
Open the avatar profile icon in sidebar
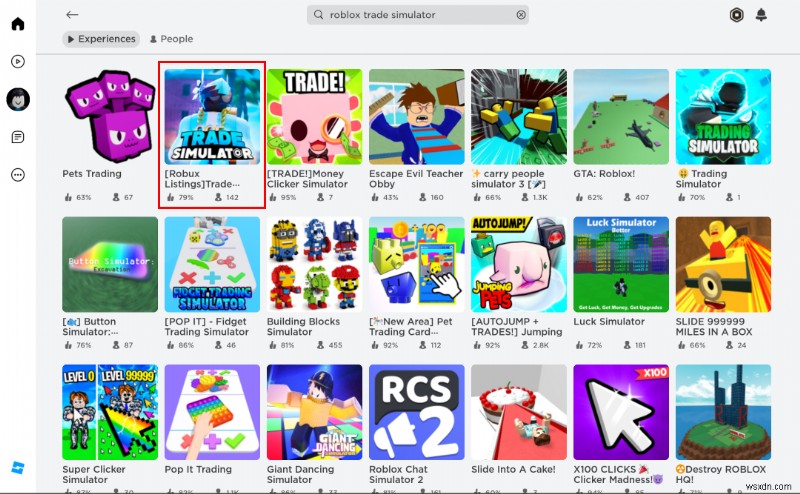pyautogui.click(x=18, y=99)
